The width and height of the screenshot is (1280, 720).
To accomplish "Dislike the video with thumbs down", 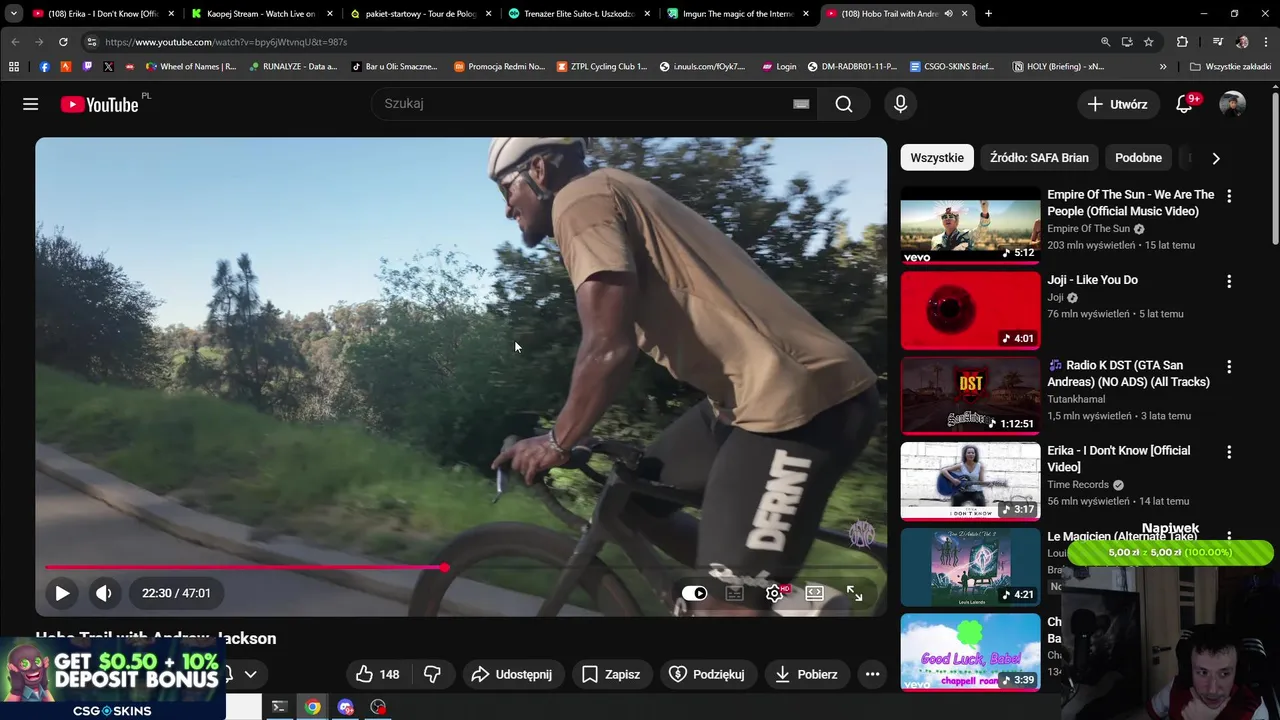I will pyautogui.click(x=432, y=674).
